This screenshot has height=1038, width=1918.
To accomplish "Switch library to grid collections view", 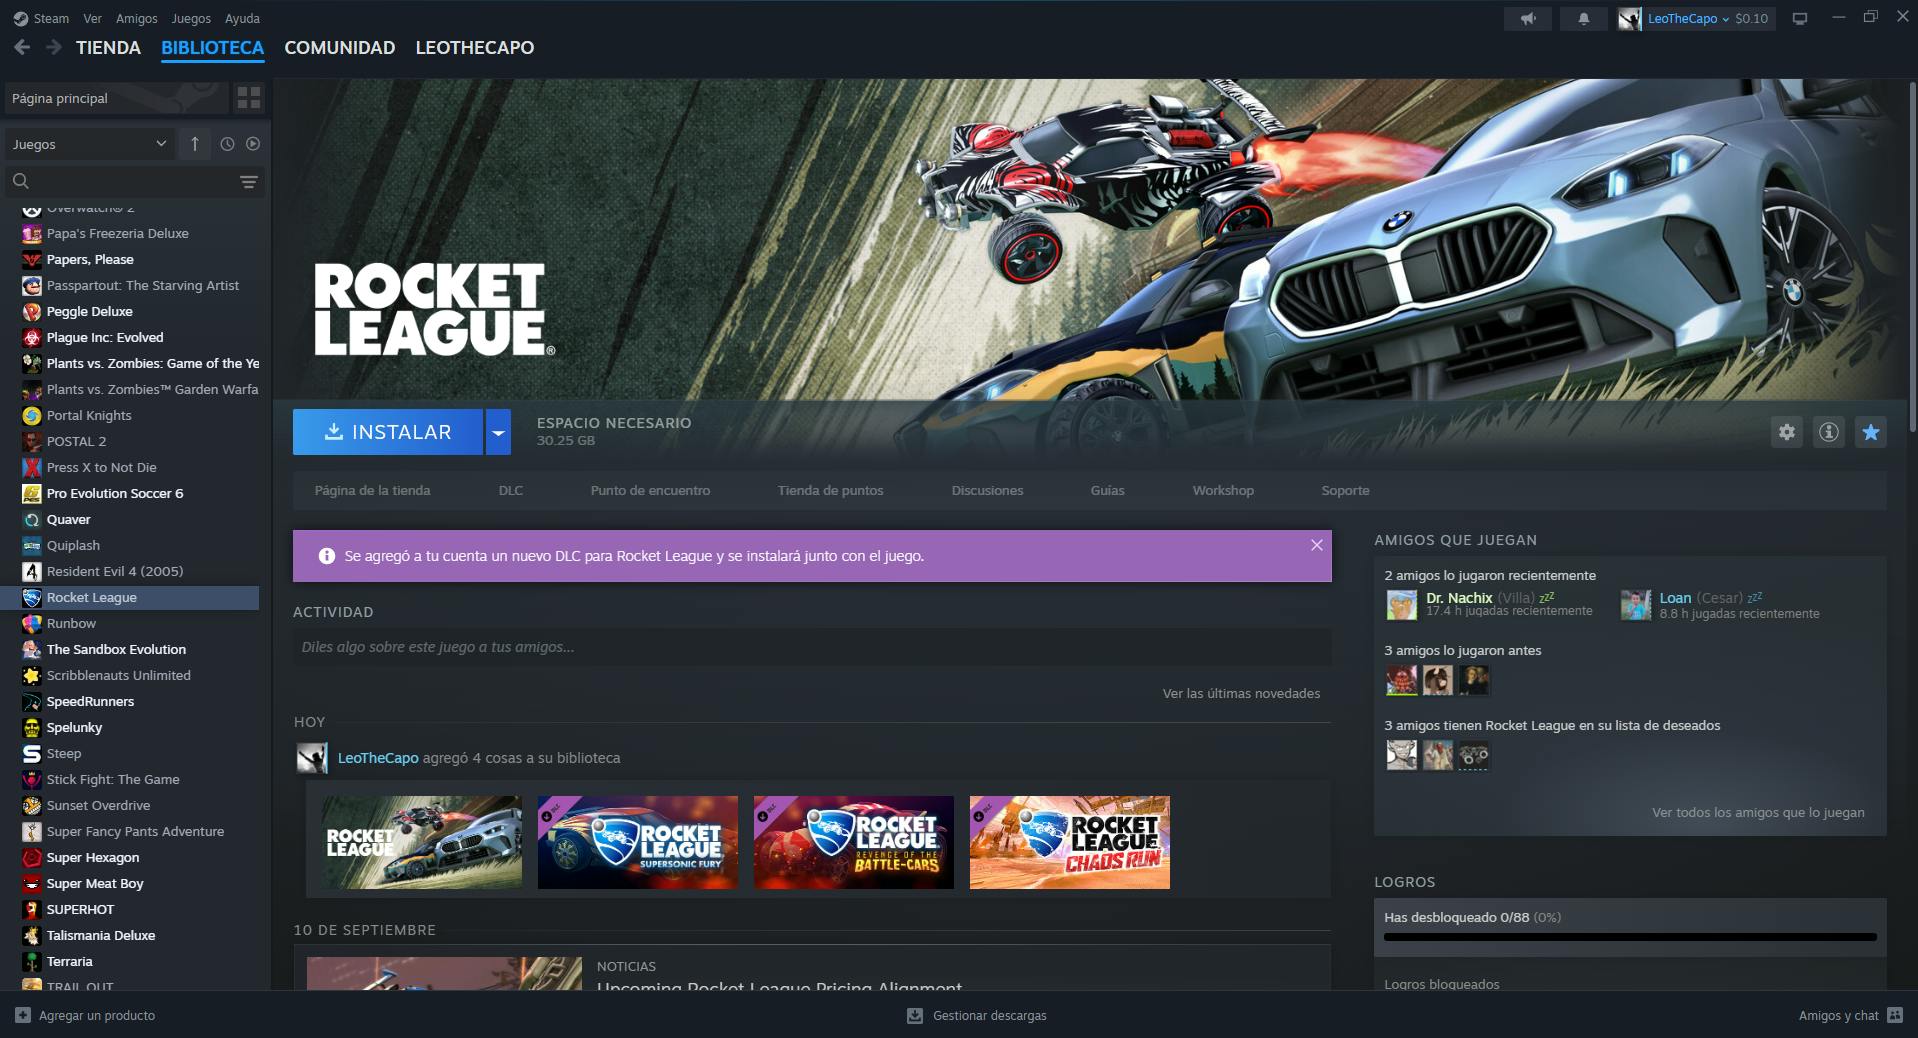I will click(x=248, y=98).
